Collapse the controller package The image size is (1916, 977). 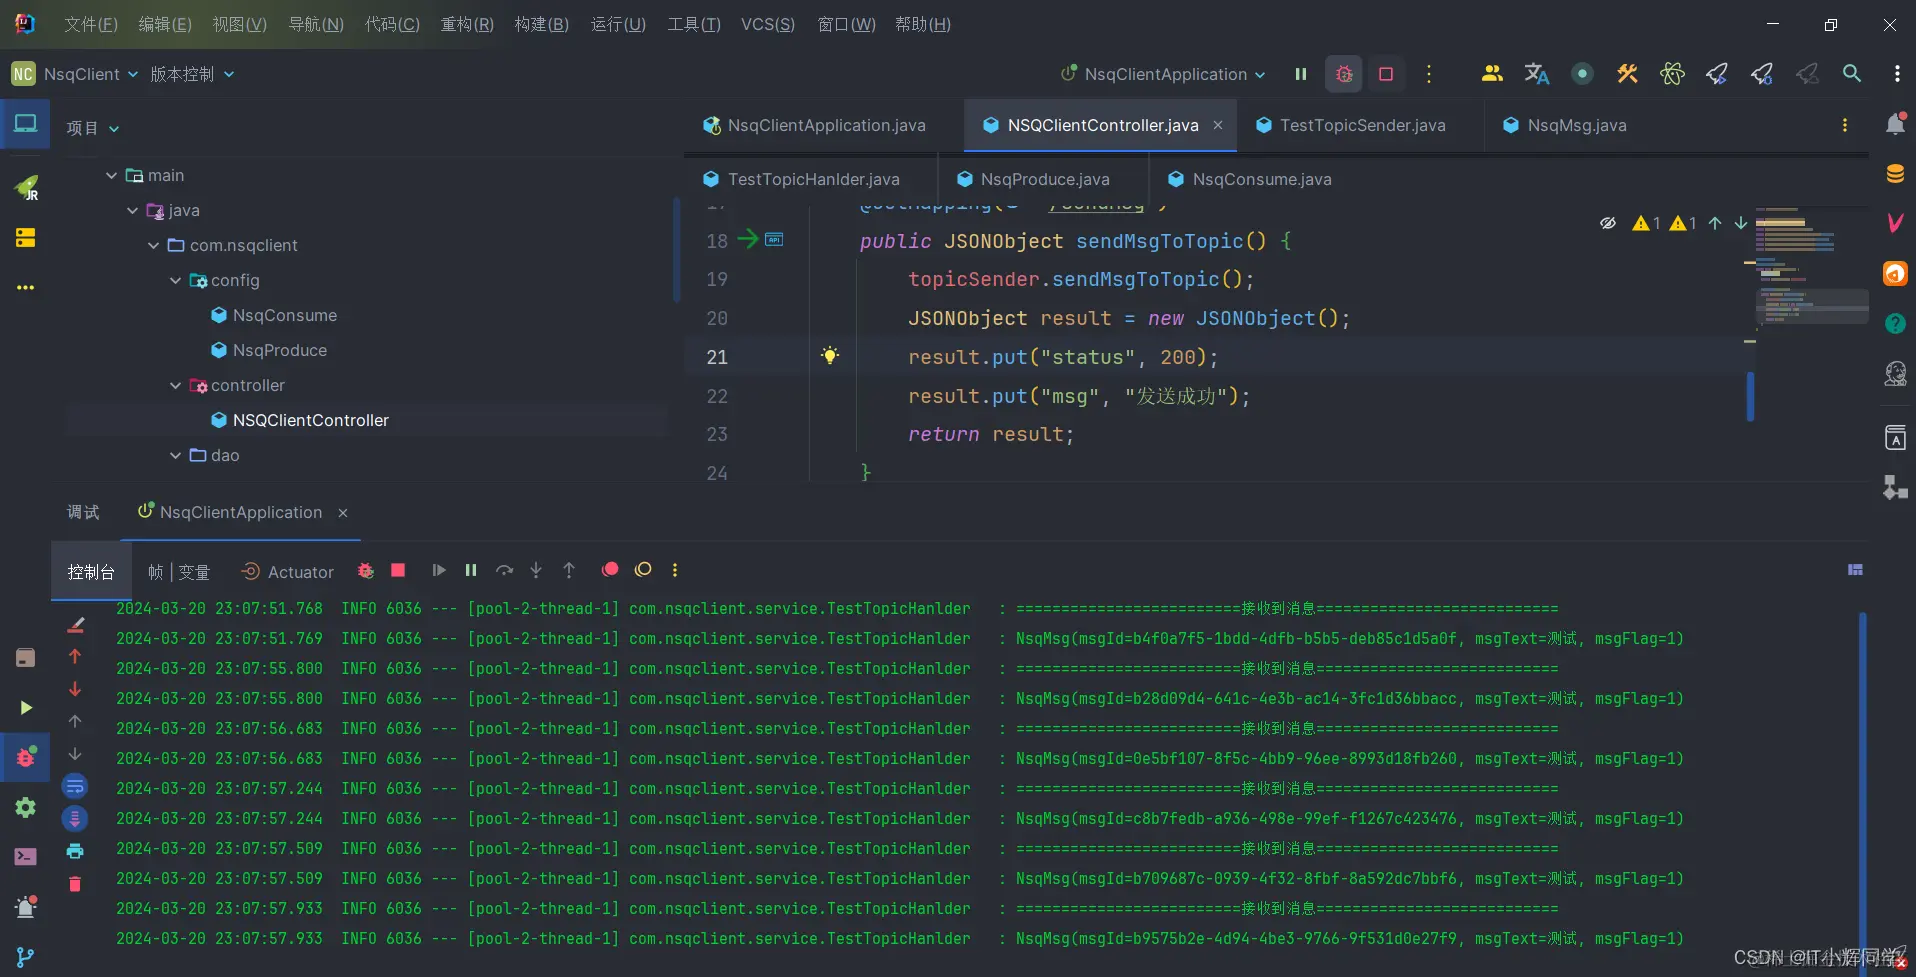(175, 385)
